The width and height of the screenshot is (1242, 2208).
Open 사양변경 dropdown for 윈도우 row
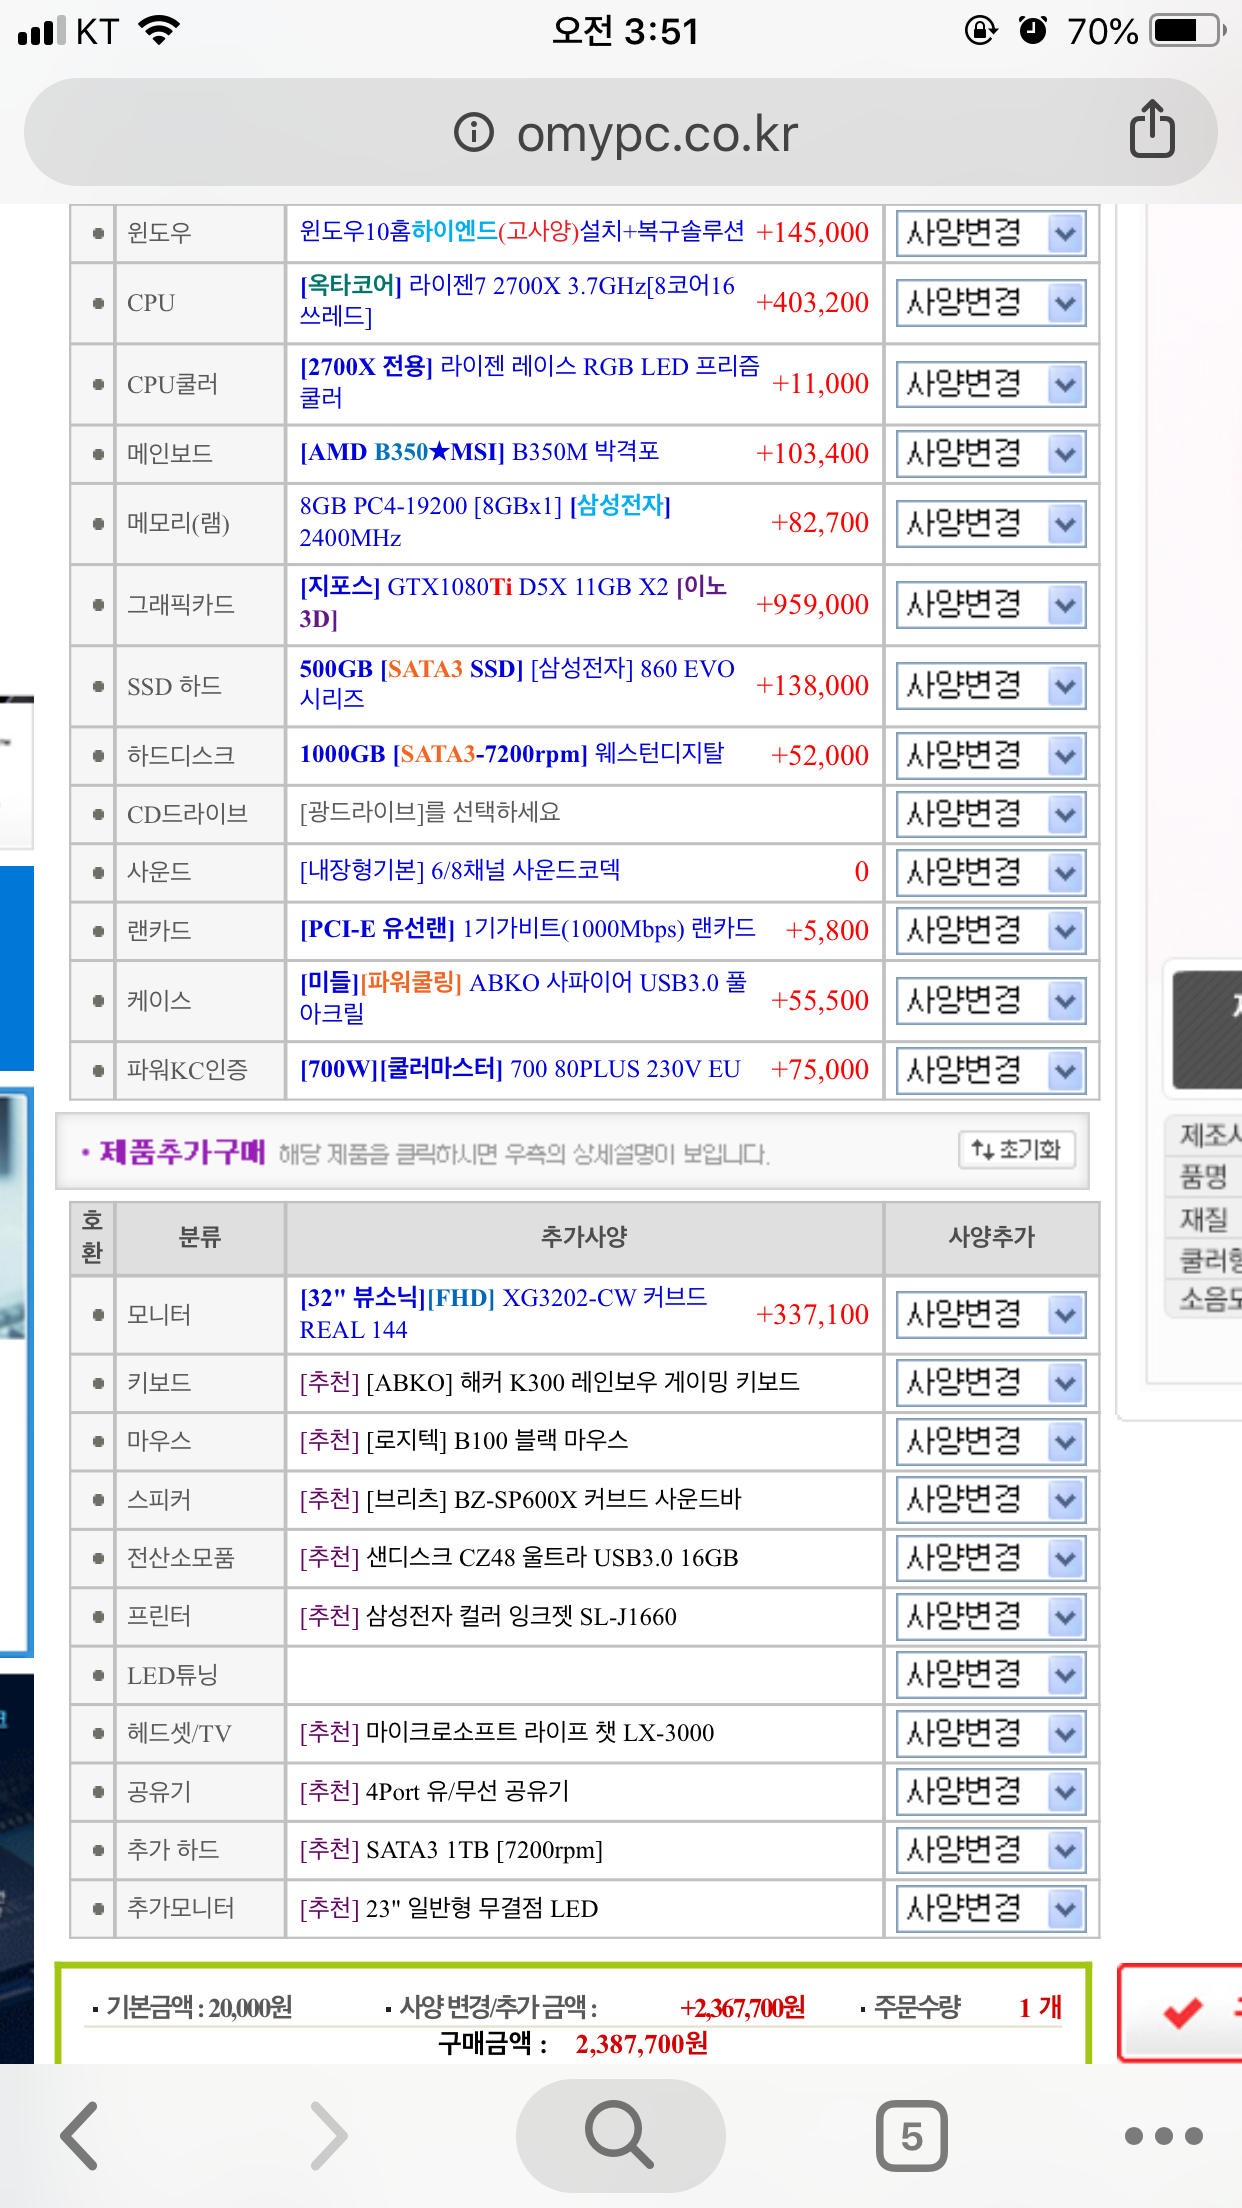991,234
